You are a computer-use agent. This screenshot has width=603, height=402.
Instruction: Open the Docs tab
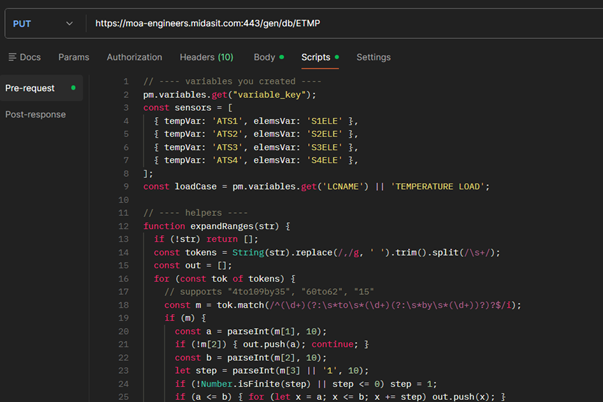tap(30, 58)
